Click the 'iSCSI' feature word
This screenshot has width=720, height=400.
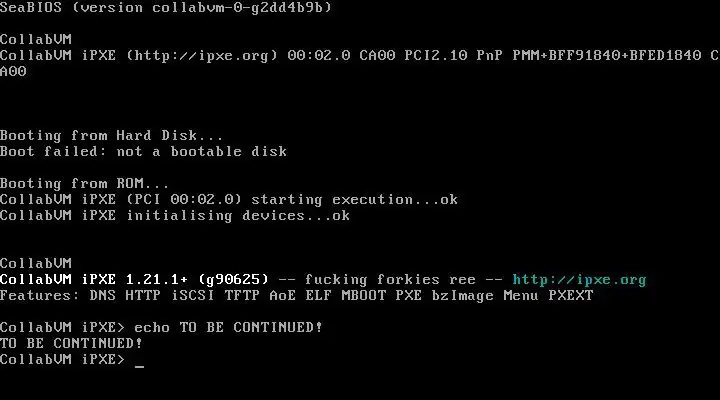pyautogui.click(x=193, y=295)
